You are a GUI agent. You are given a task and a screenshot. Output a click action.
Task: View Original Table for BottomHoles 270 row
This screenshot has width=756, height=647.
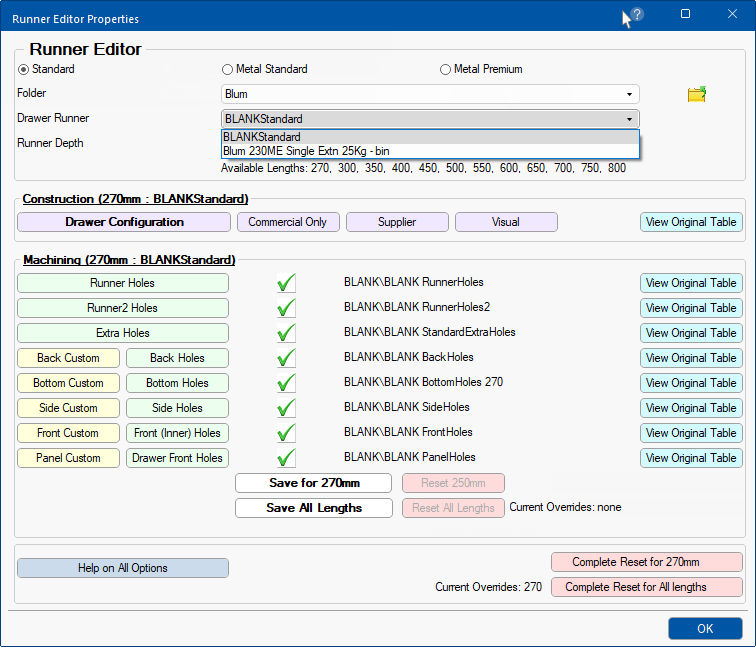(691, 383)
